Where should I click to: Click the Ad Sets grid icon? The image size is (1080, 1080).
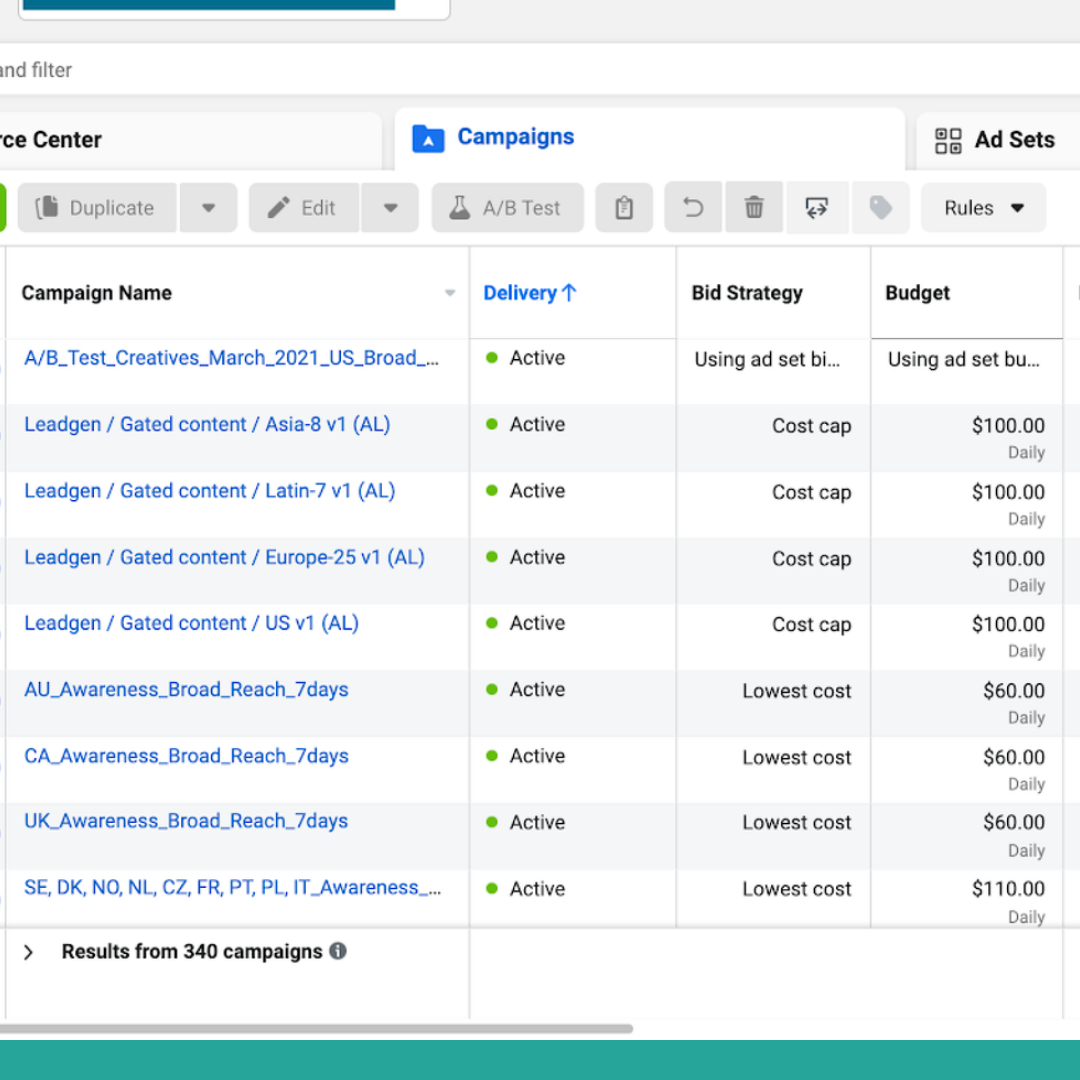tap(948, 141)
